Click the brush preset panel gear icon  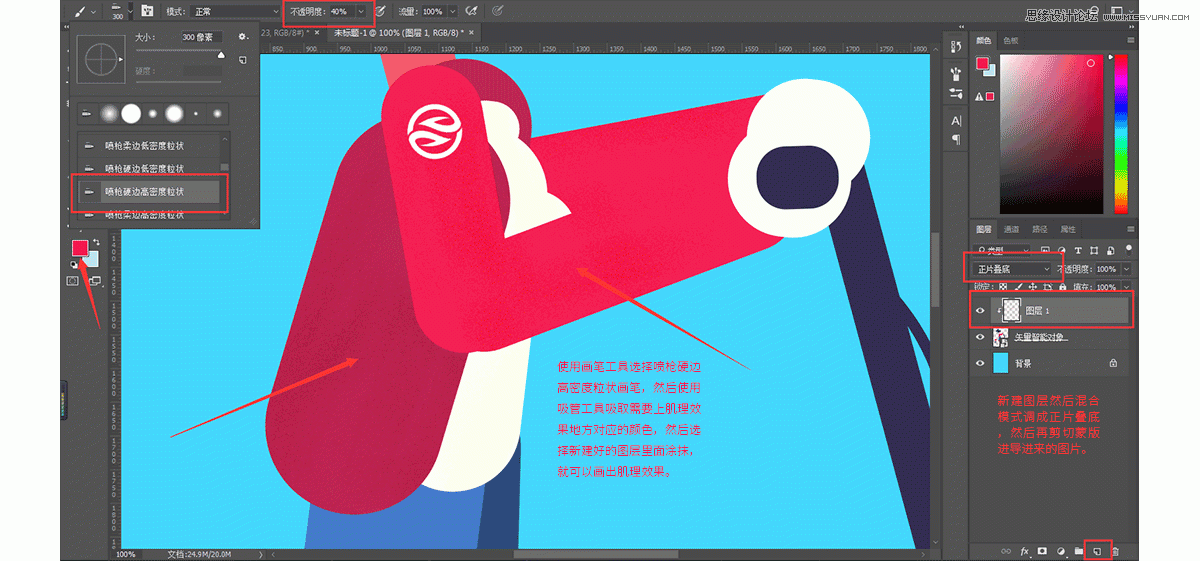coord(242,36)
